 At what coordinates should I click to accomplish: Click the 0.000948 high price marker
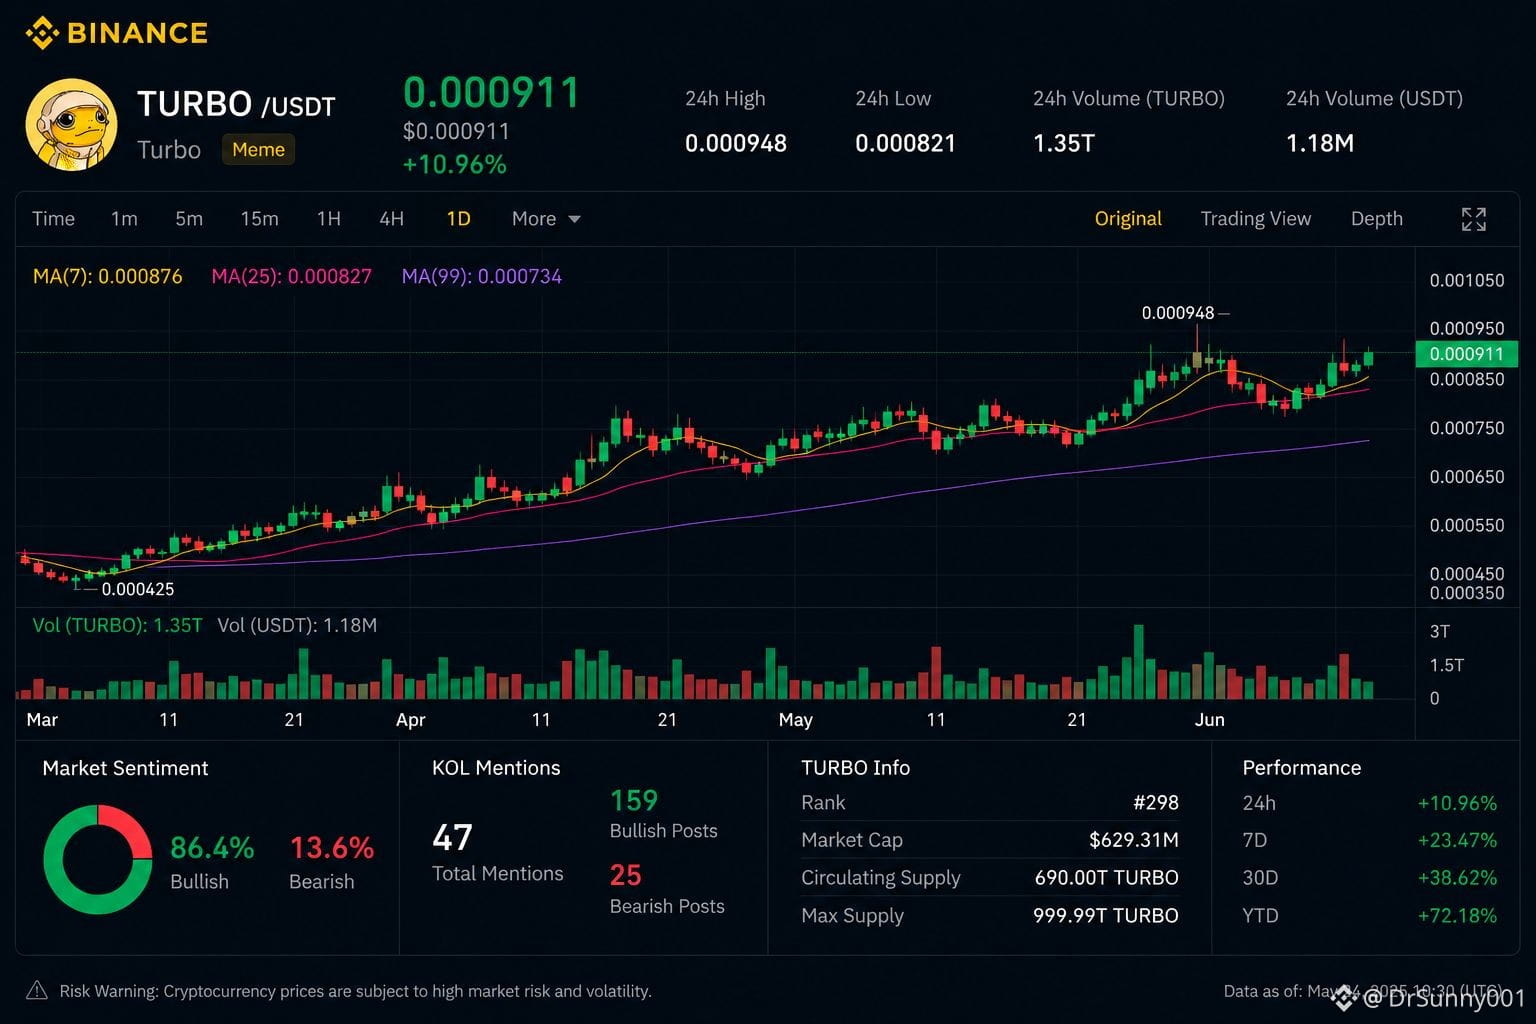(1178, 313)
